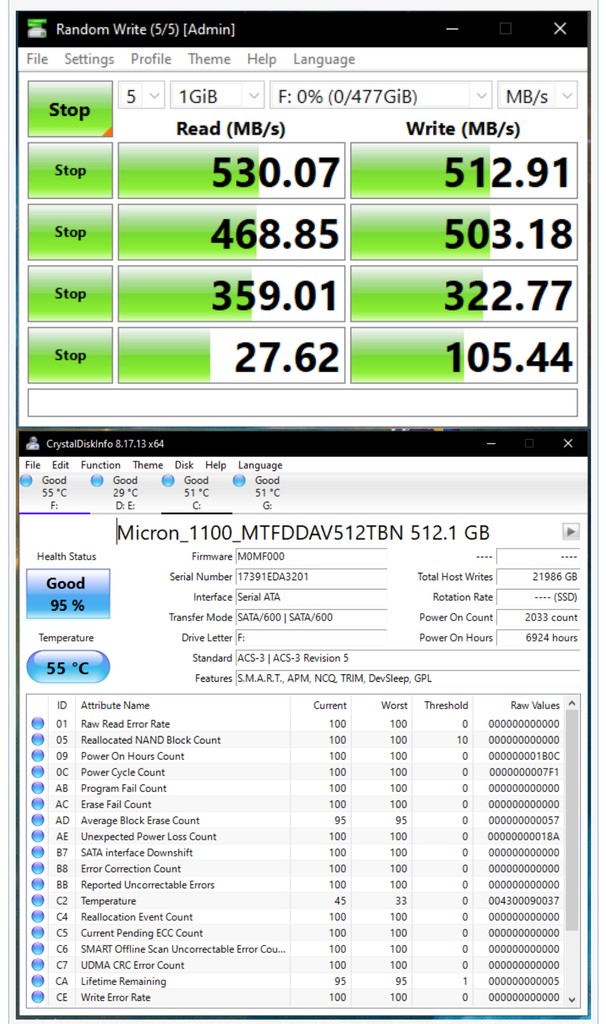The width and height of the screenshot is (606, 1024).
Task: Open Edit menu in CrystalDiskInfo
Action: [x=61, y=465]
